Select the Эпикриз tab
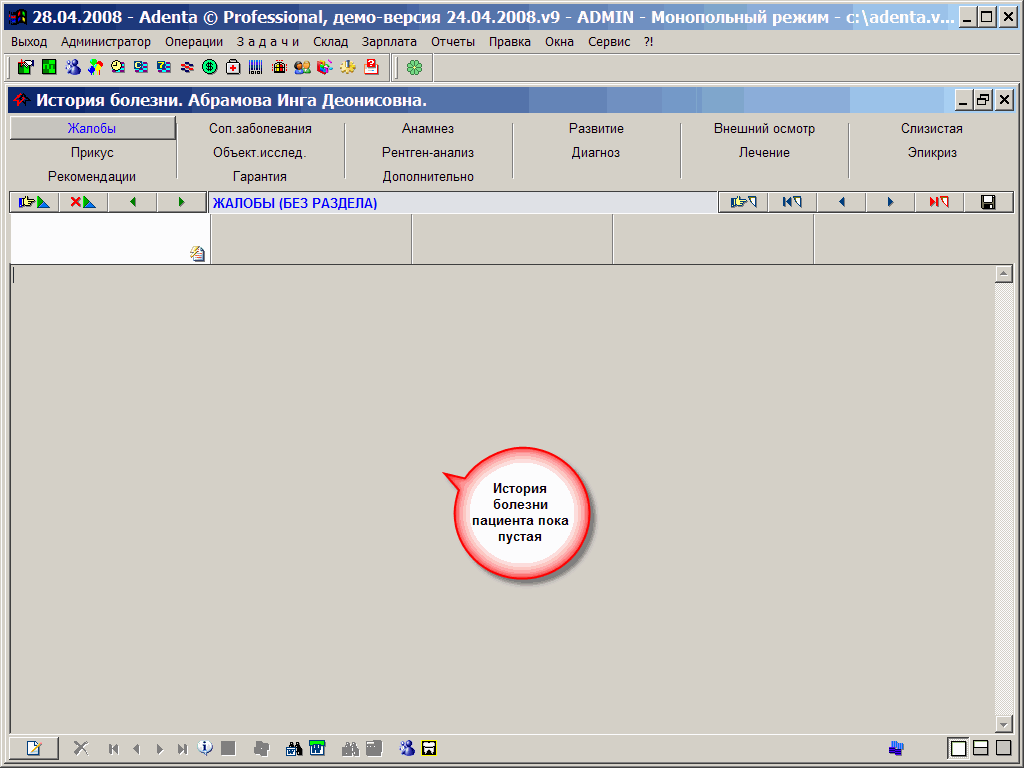Image resolution: width=1024 pixels, height=768 pixels. [x=932, y=153]
